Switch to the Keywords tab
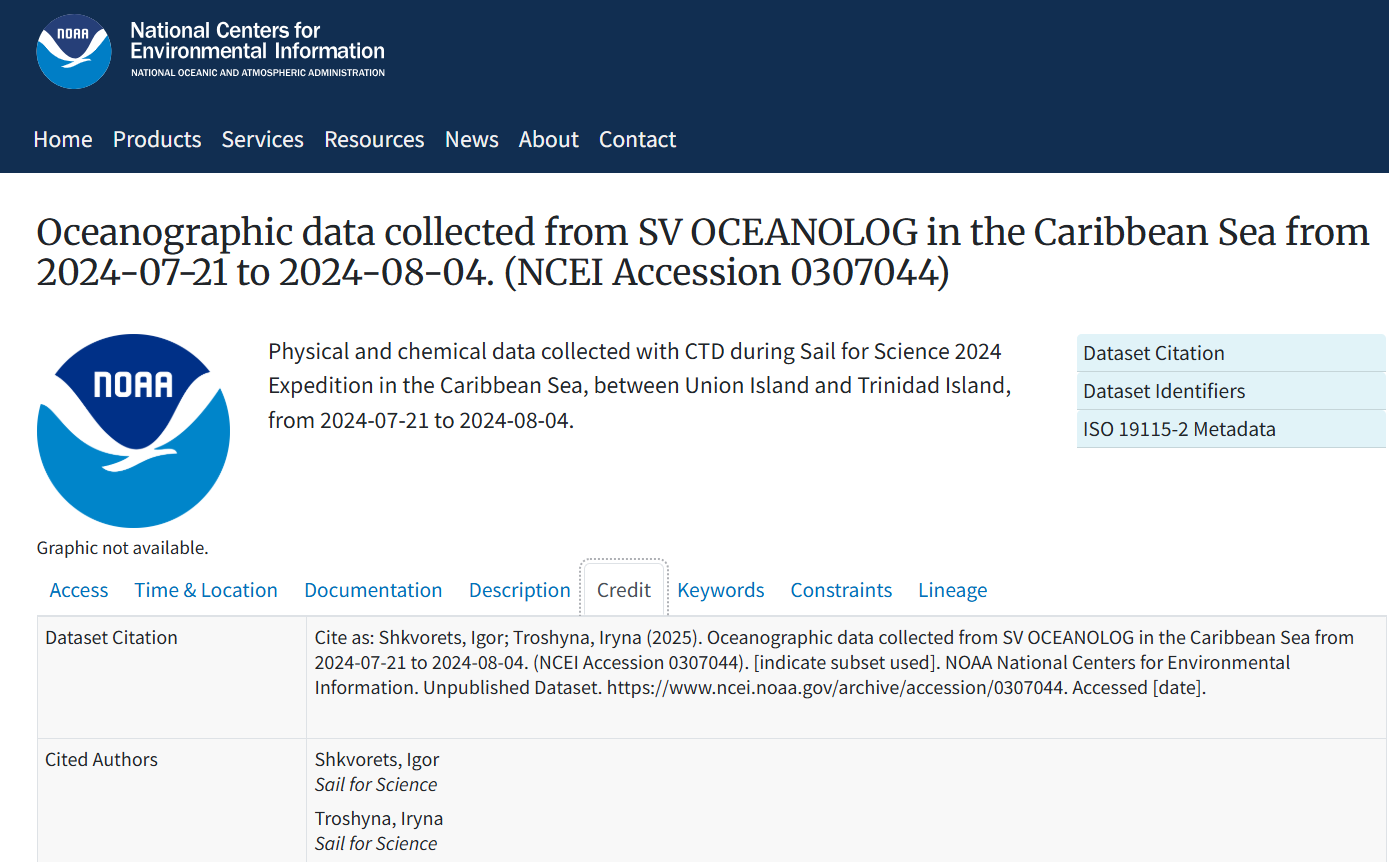 [x=721, y=590]
